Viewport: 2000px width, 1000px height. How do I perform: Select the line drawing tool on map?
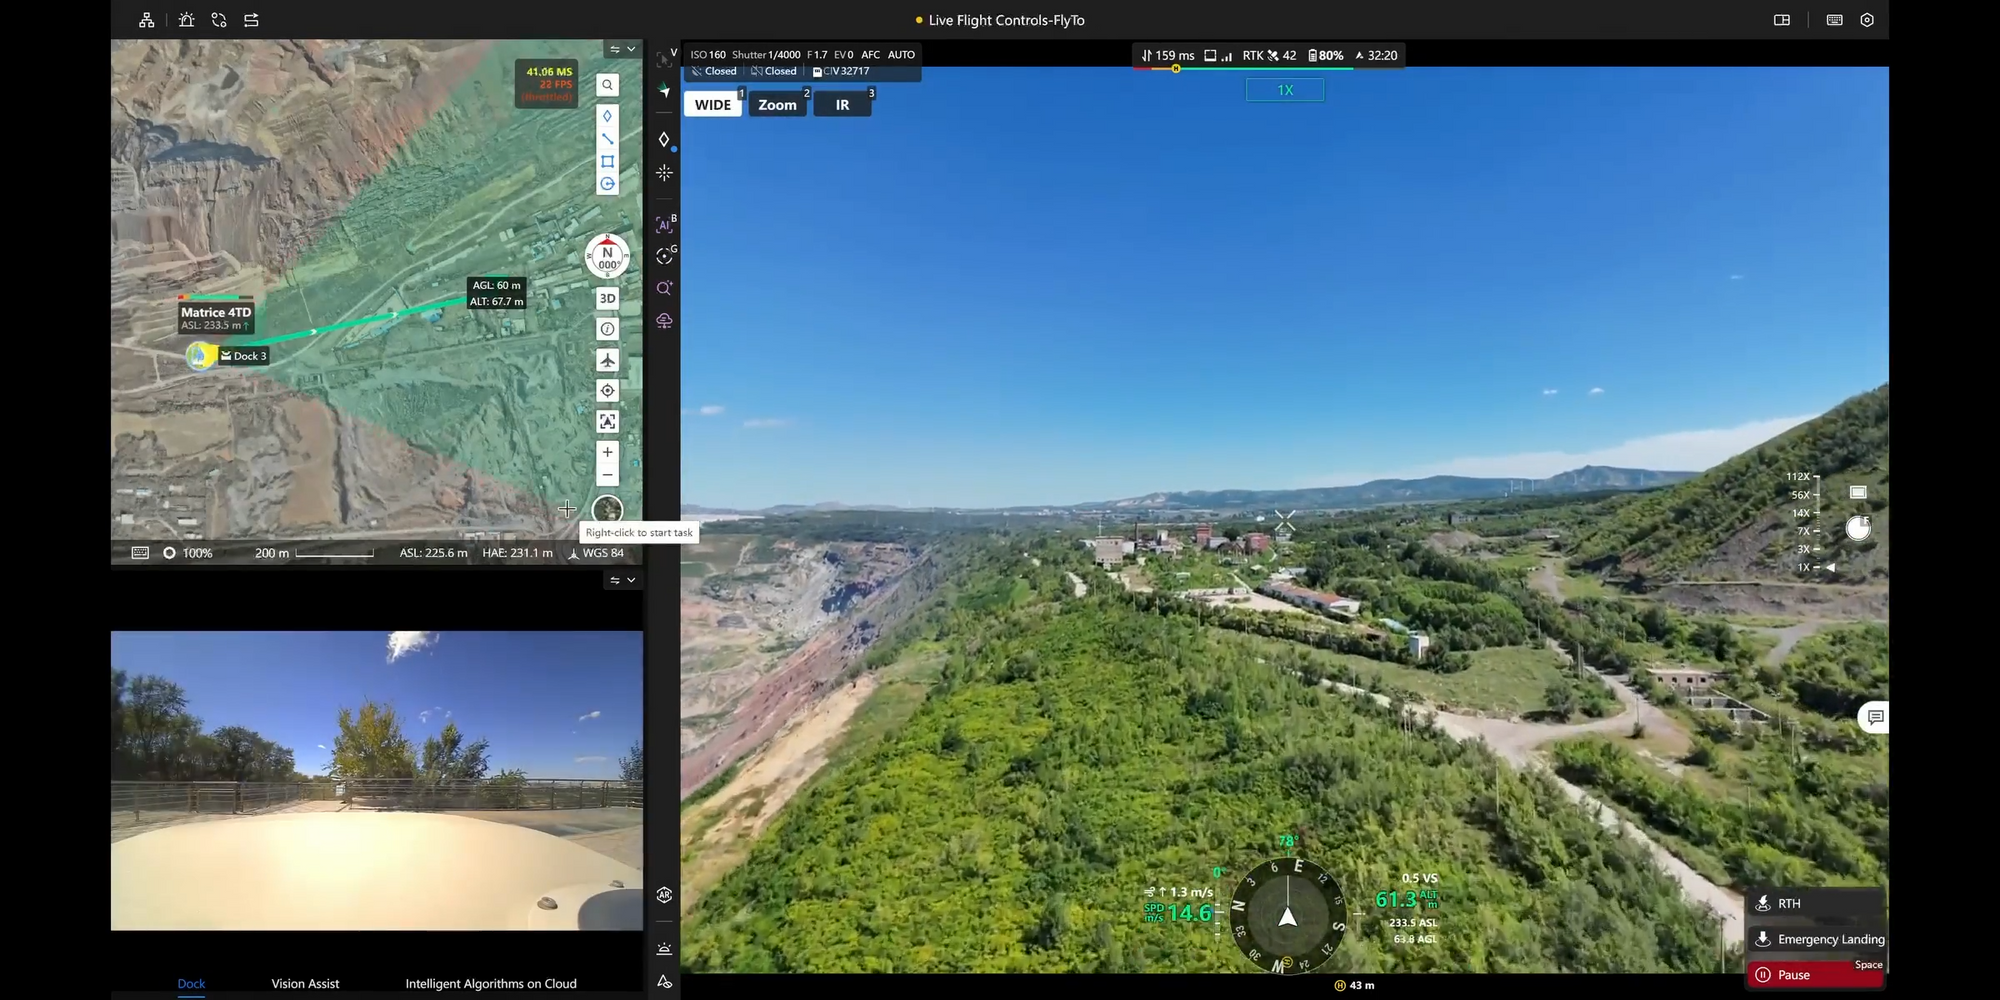click(x=607, y=138)
